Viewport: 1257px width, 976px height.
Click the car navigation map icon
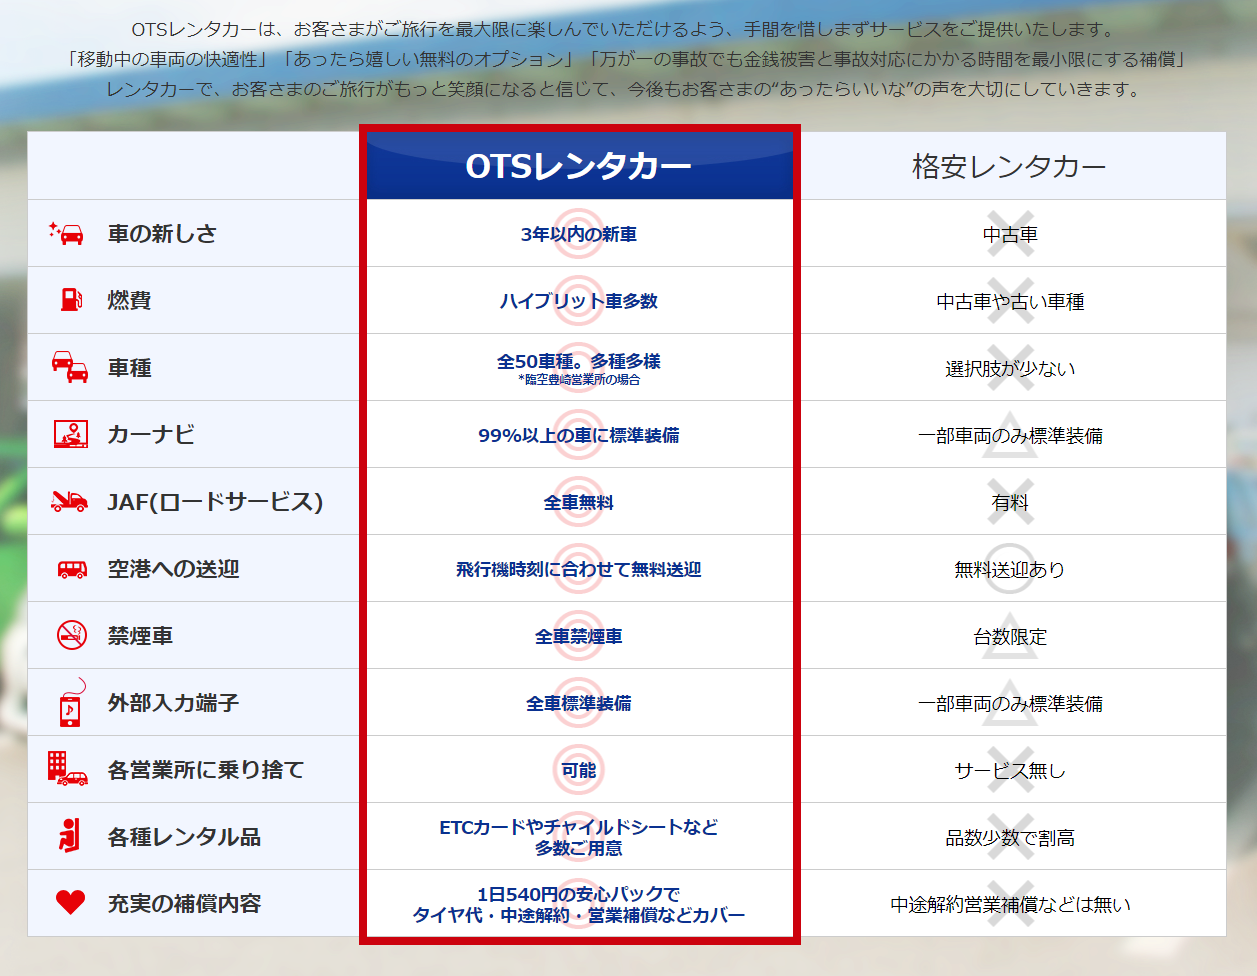70,434
